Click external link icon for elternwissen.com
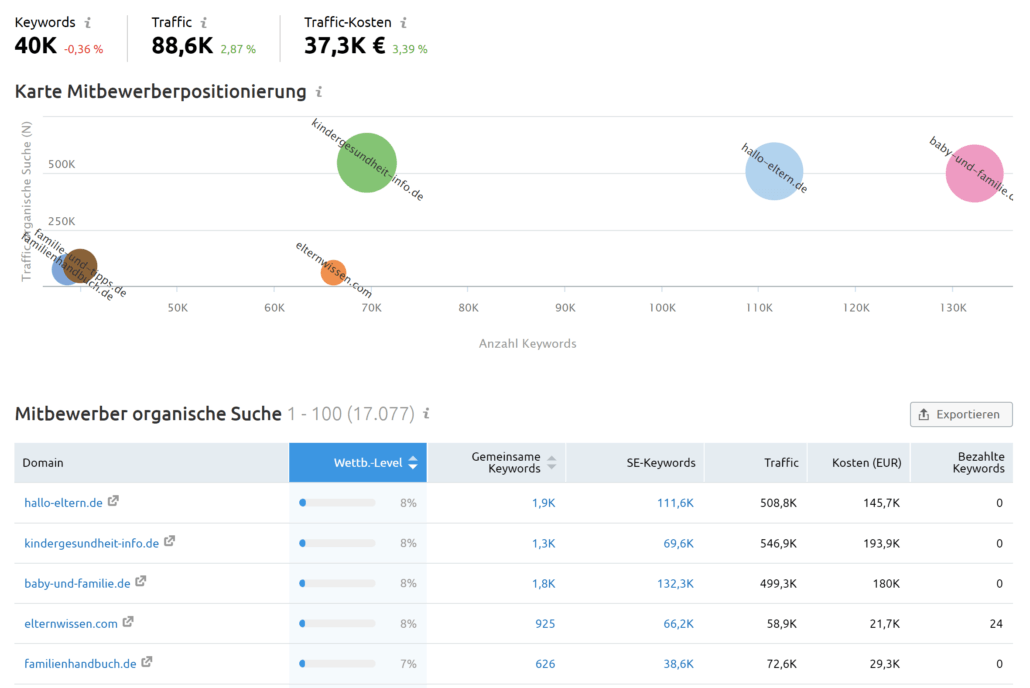The image size is (1030, 688). [x=128, y=622]
